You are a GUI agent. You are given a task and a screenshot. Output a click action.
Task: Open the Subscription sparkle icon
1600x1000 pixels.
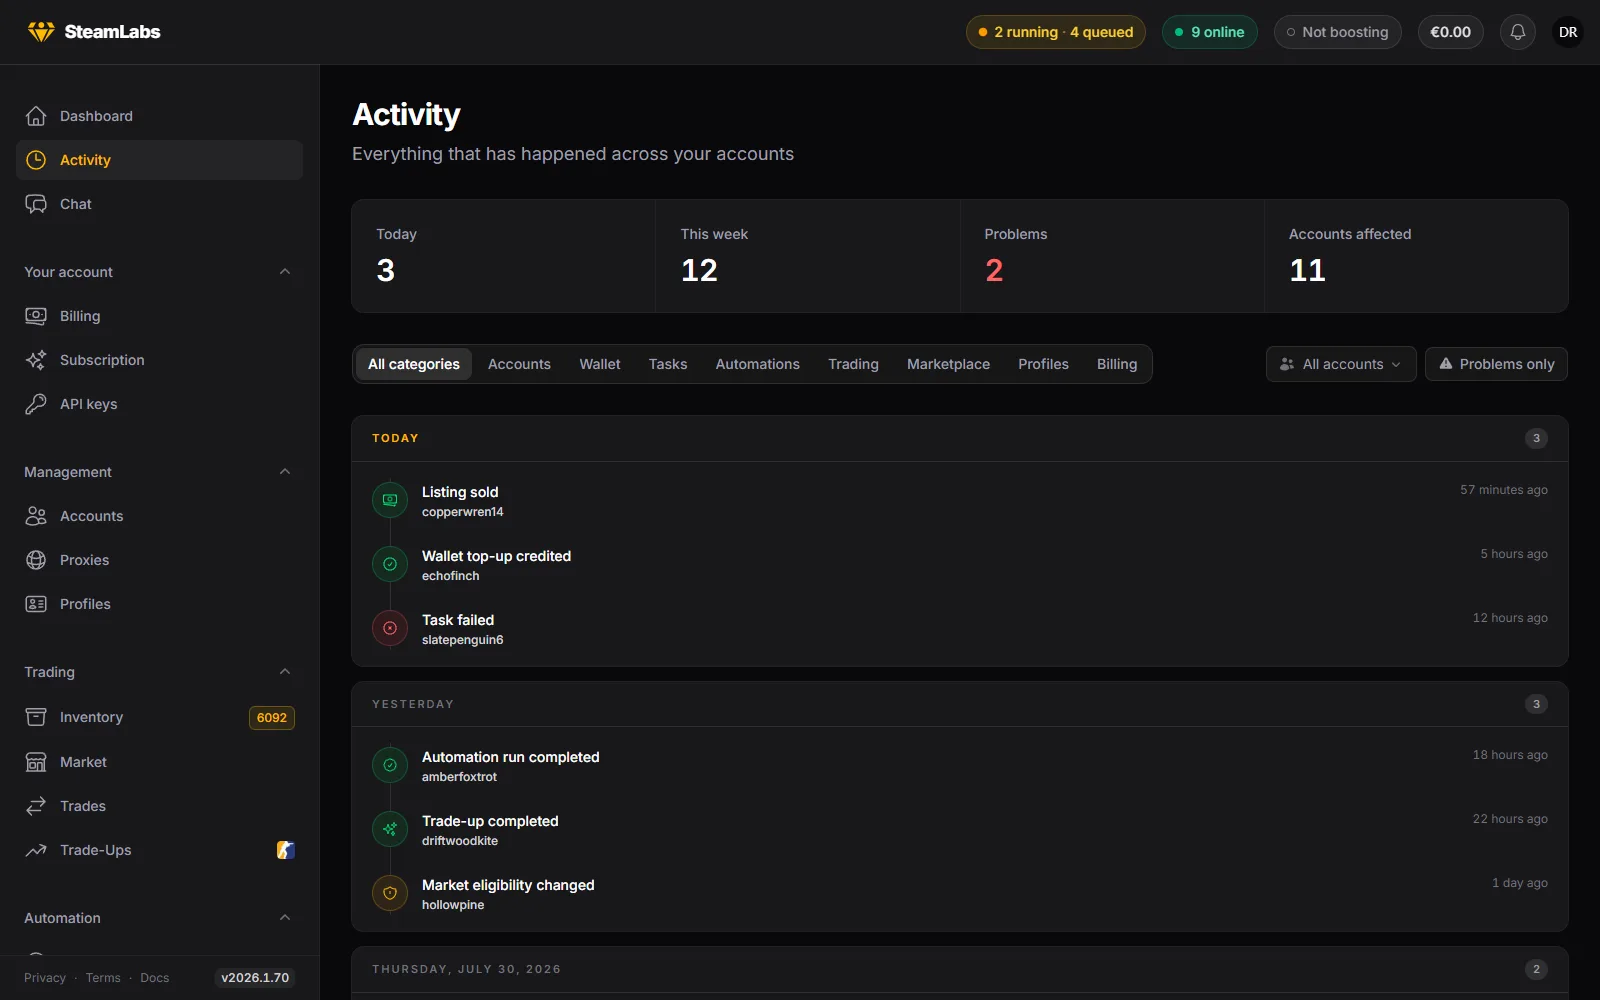pyautogui.click(x=36, y=360)
